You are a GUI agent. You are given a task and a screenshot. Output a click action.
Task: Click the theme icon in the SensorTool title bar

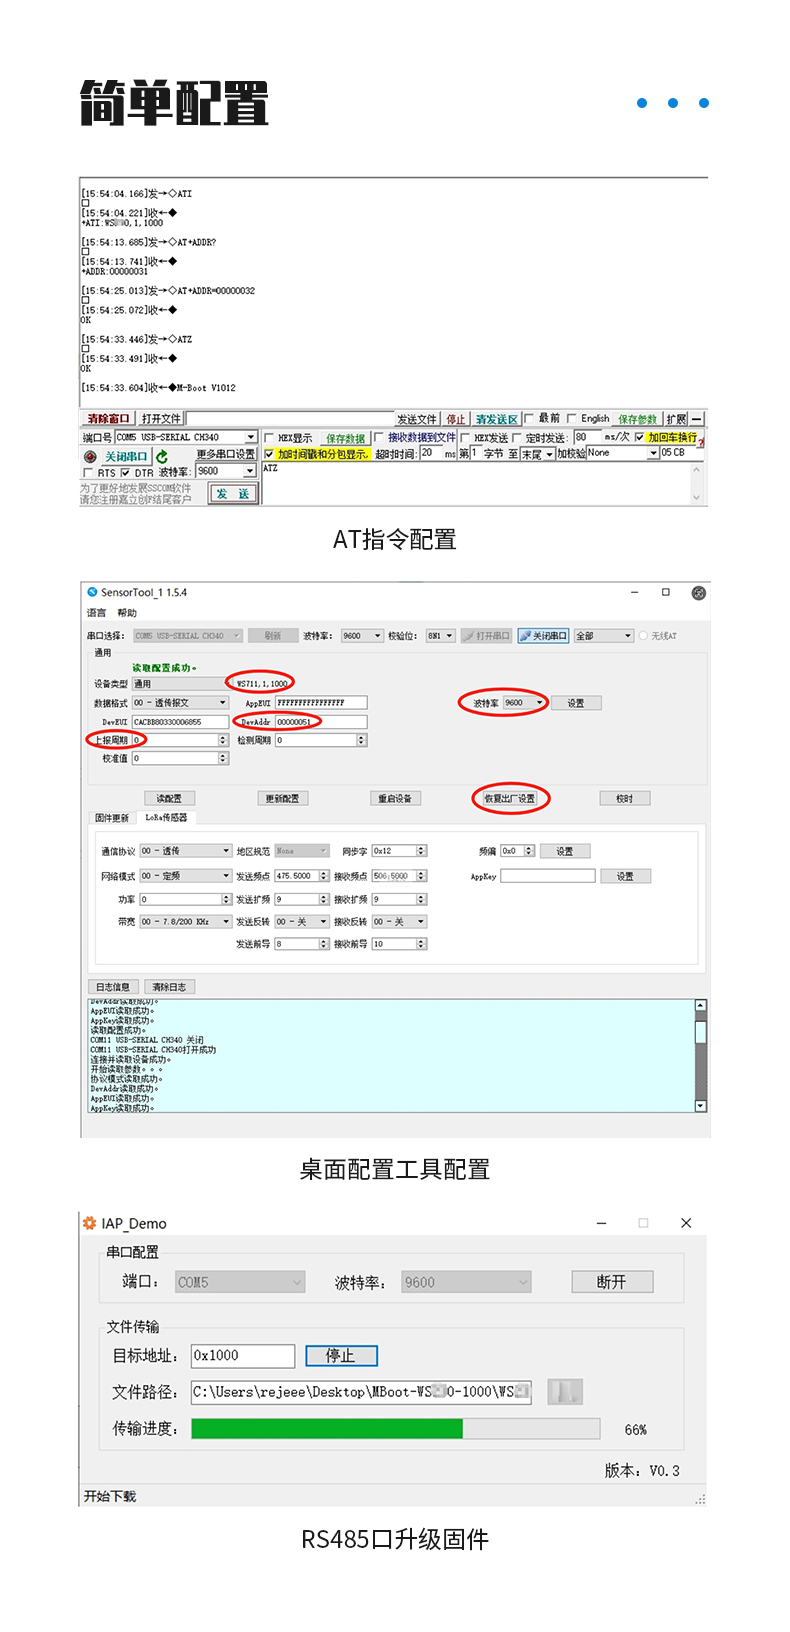click(699, 593)
